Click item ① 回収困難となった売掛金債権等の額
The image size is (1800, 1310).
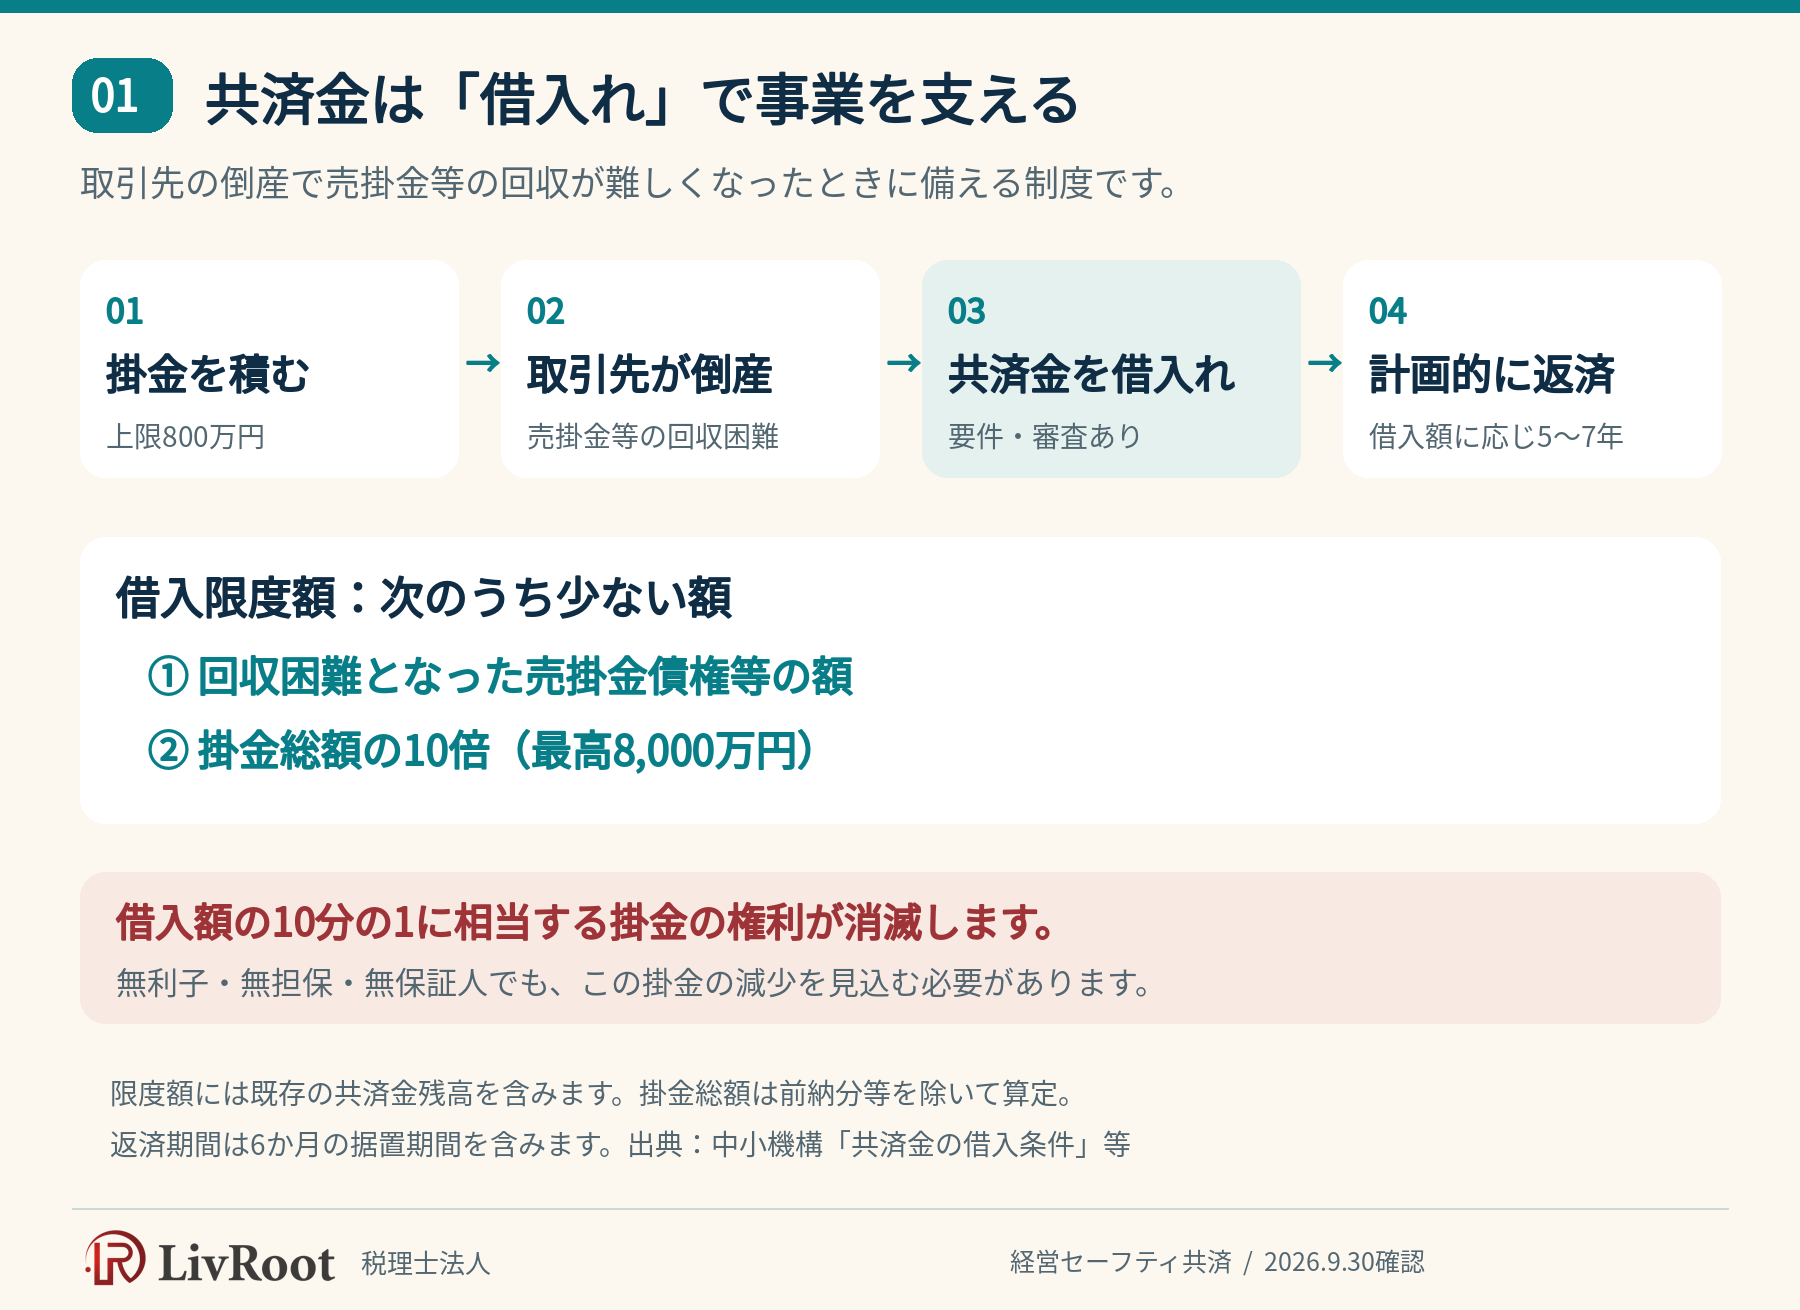(x=500, y=676)
